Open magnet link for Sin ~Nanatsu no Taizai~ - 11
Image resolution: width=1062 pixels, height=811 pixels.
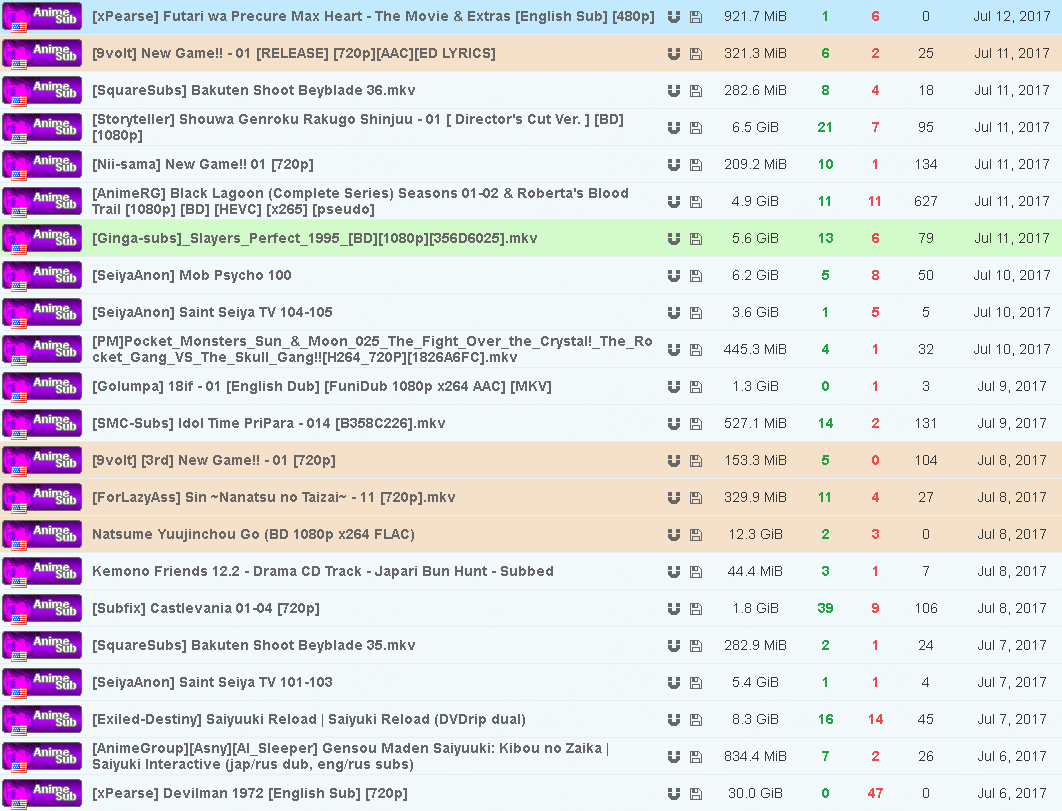[x=673, y=498]
